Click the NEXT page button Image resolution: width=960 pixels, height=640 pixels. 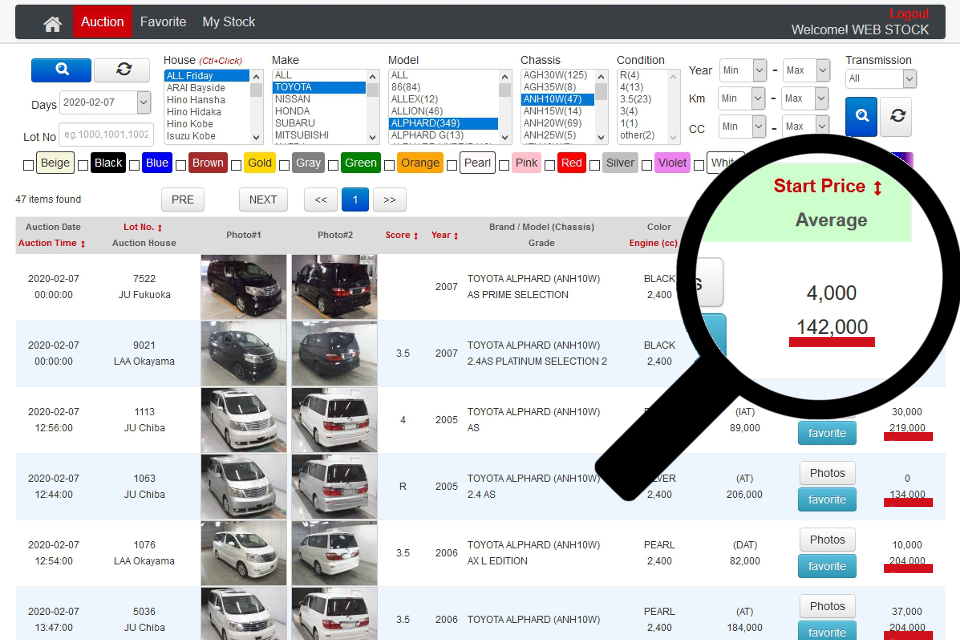point(263,200)
